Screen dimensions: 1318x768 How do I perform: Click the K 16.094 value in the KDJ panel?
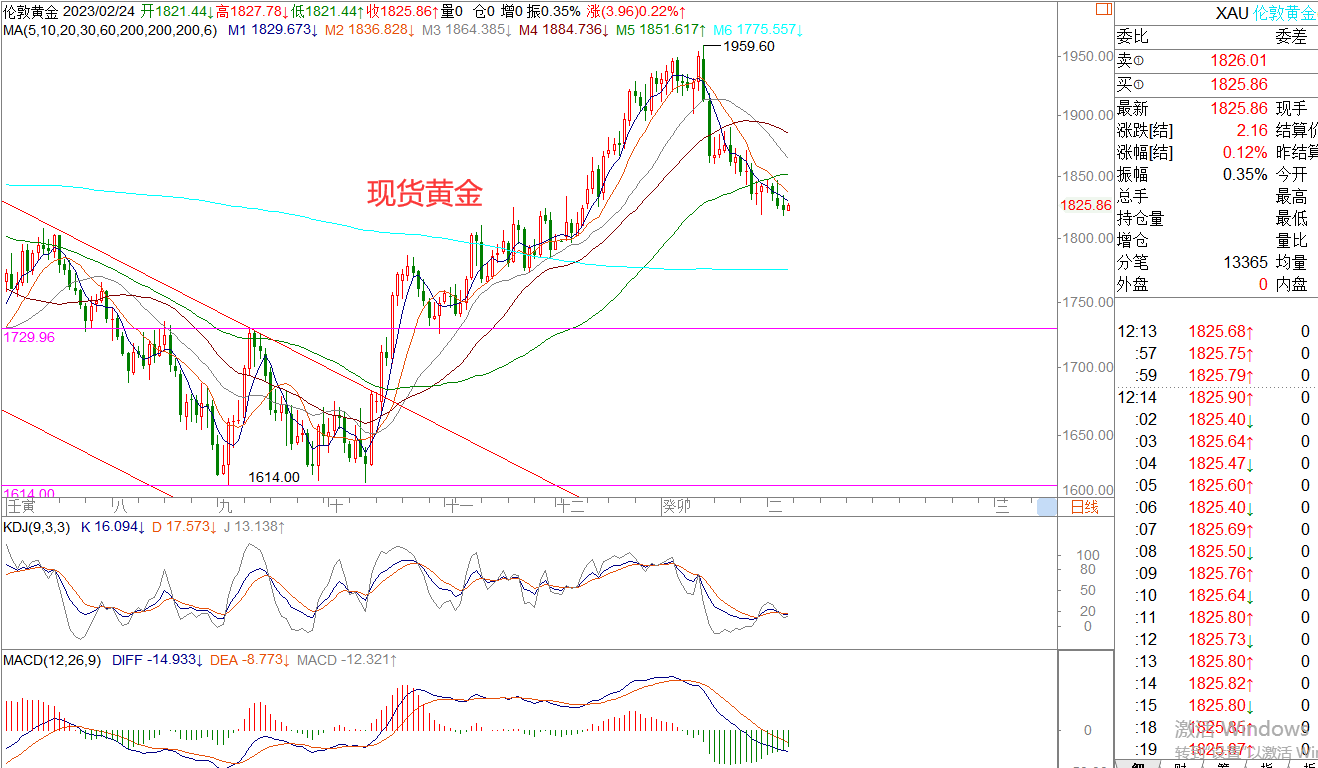113,526
